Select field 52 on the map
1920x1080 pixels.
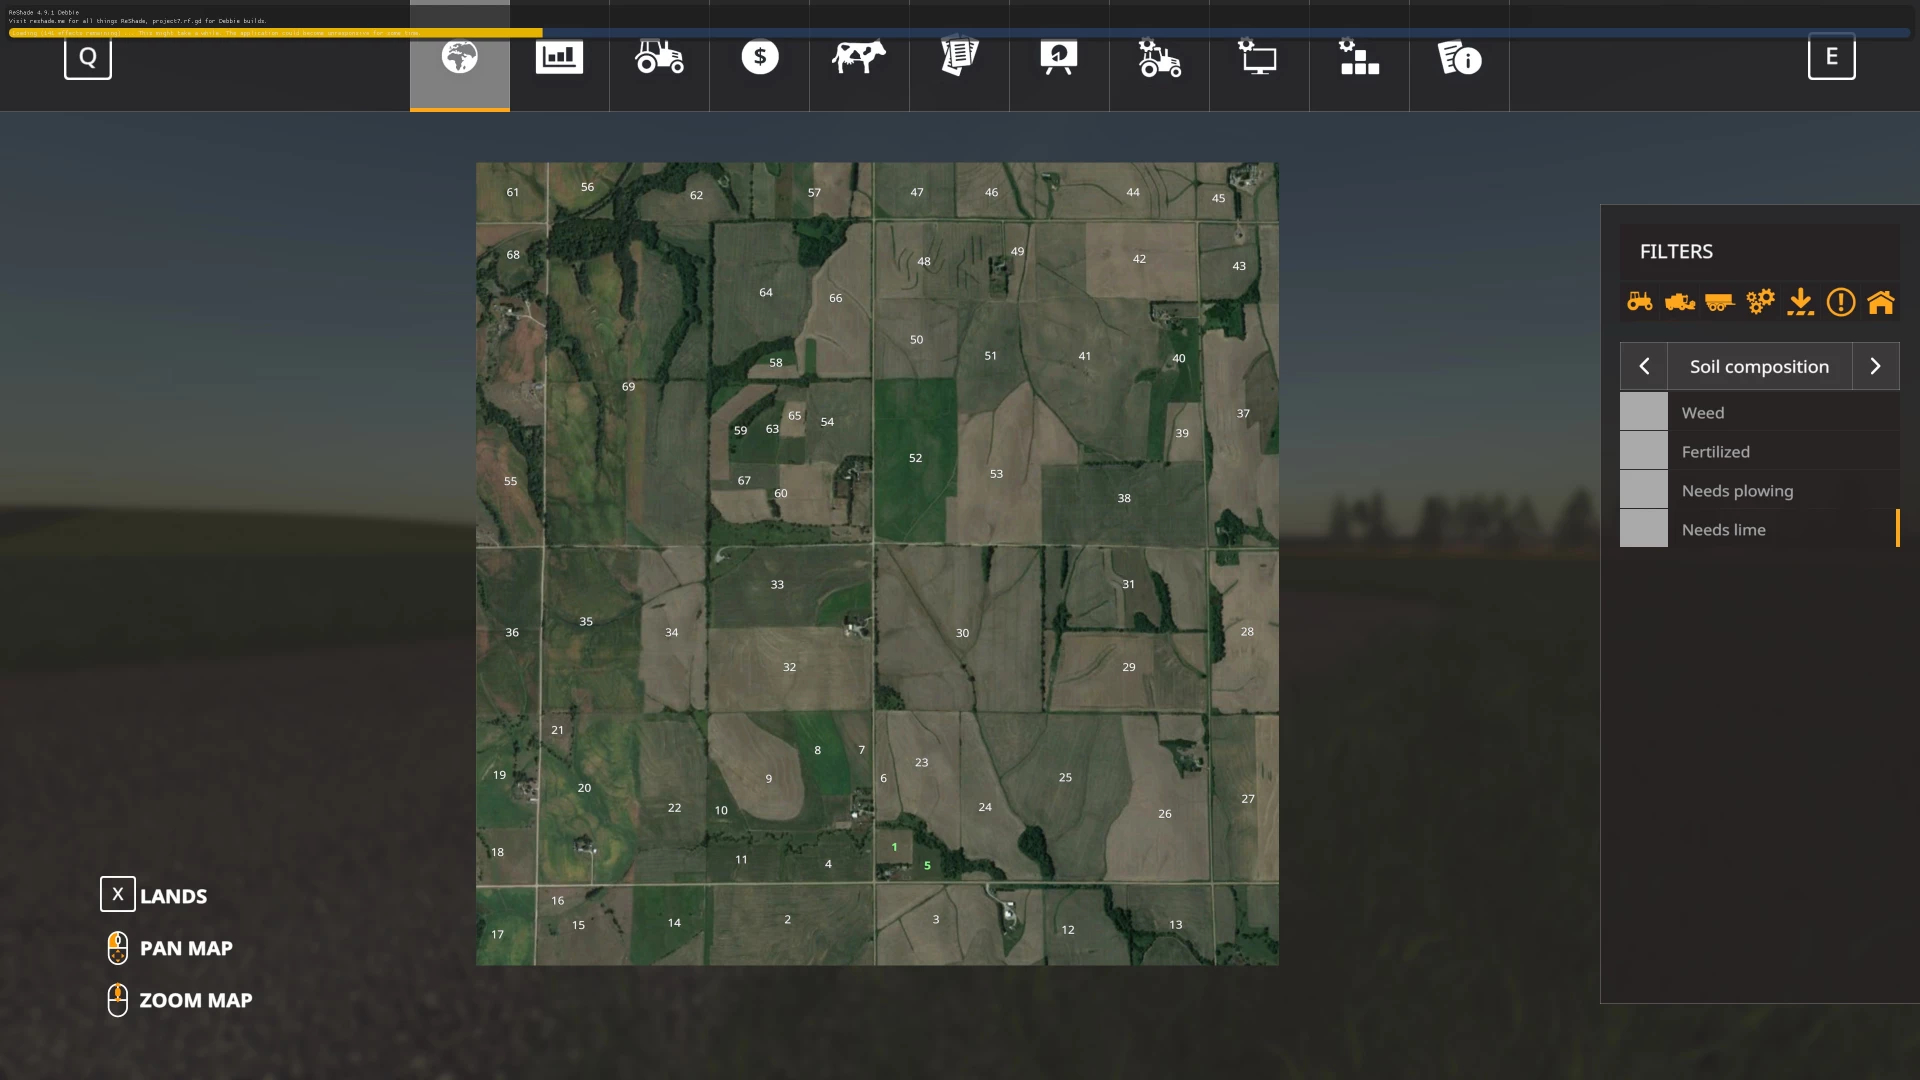point(915,458)
